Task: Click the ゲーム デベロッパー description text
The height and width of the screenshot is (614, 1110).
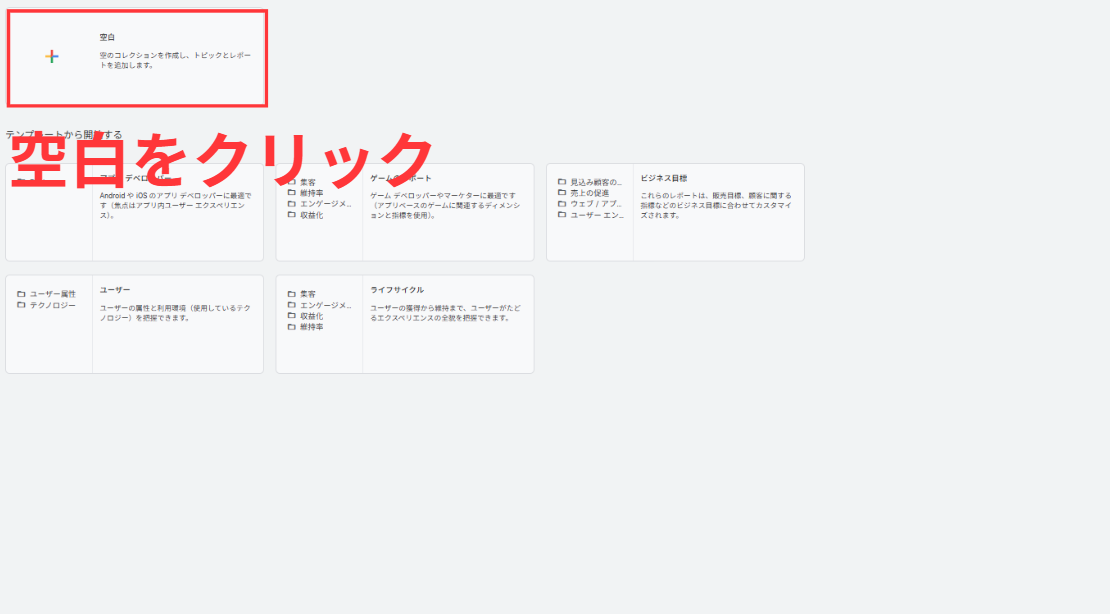Action: click(443, 205)
